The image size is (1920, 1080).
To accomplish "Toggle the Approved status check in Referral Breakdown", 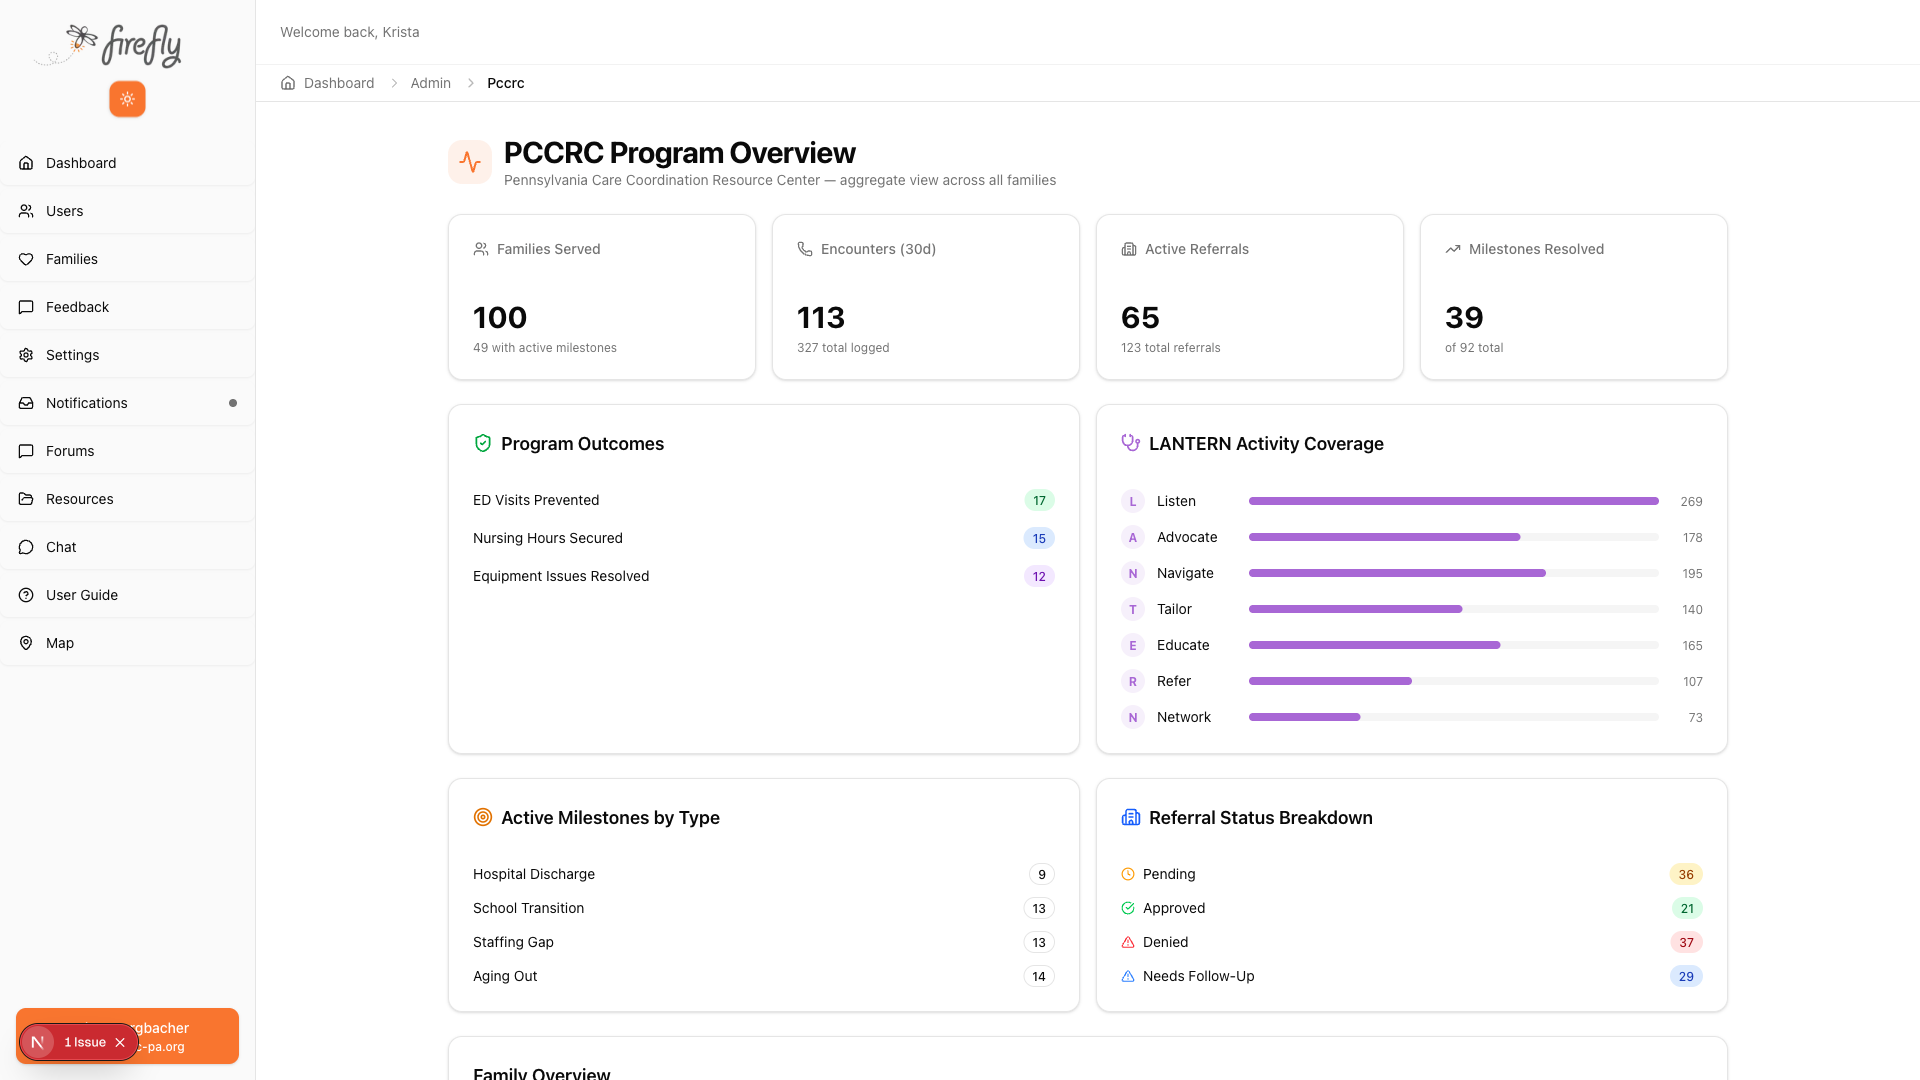I will (x=1129, y=908).
